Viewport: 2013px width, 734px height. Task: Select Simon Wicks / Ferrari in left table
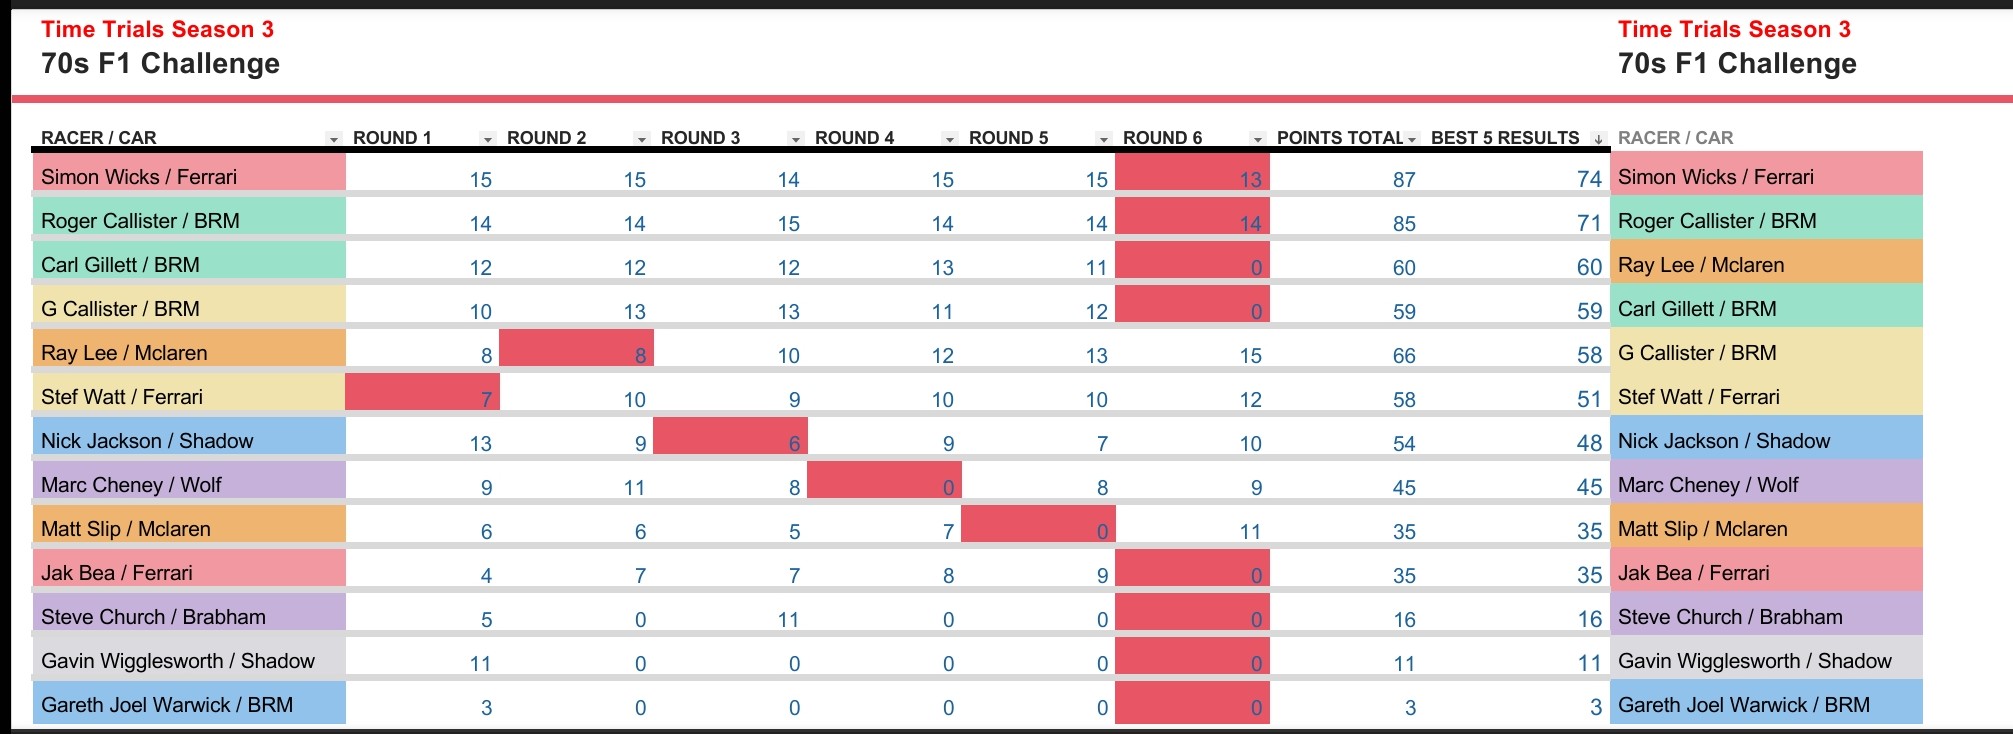point(139,177)
